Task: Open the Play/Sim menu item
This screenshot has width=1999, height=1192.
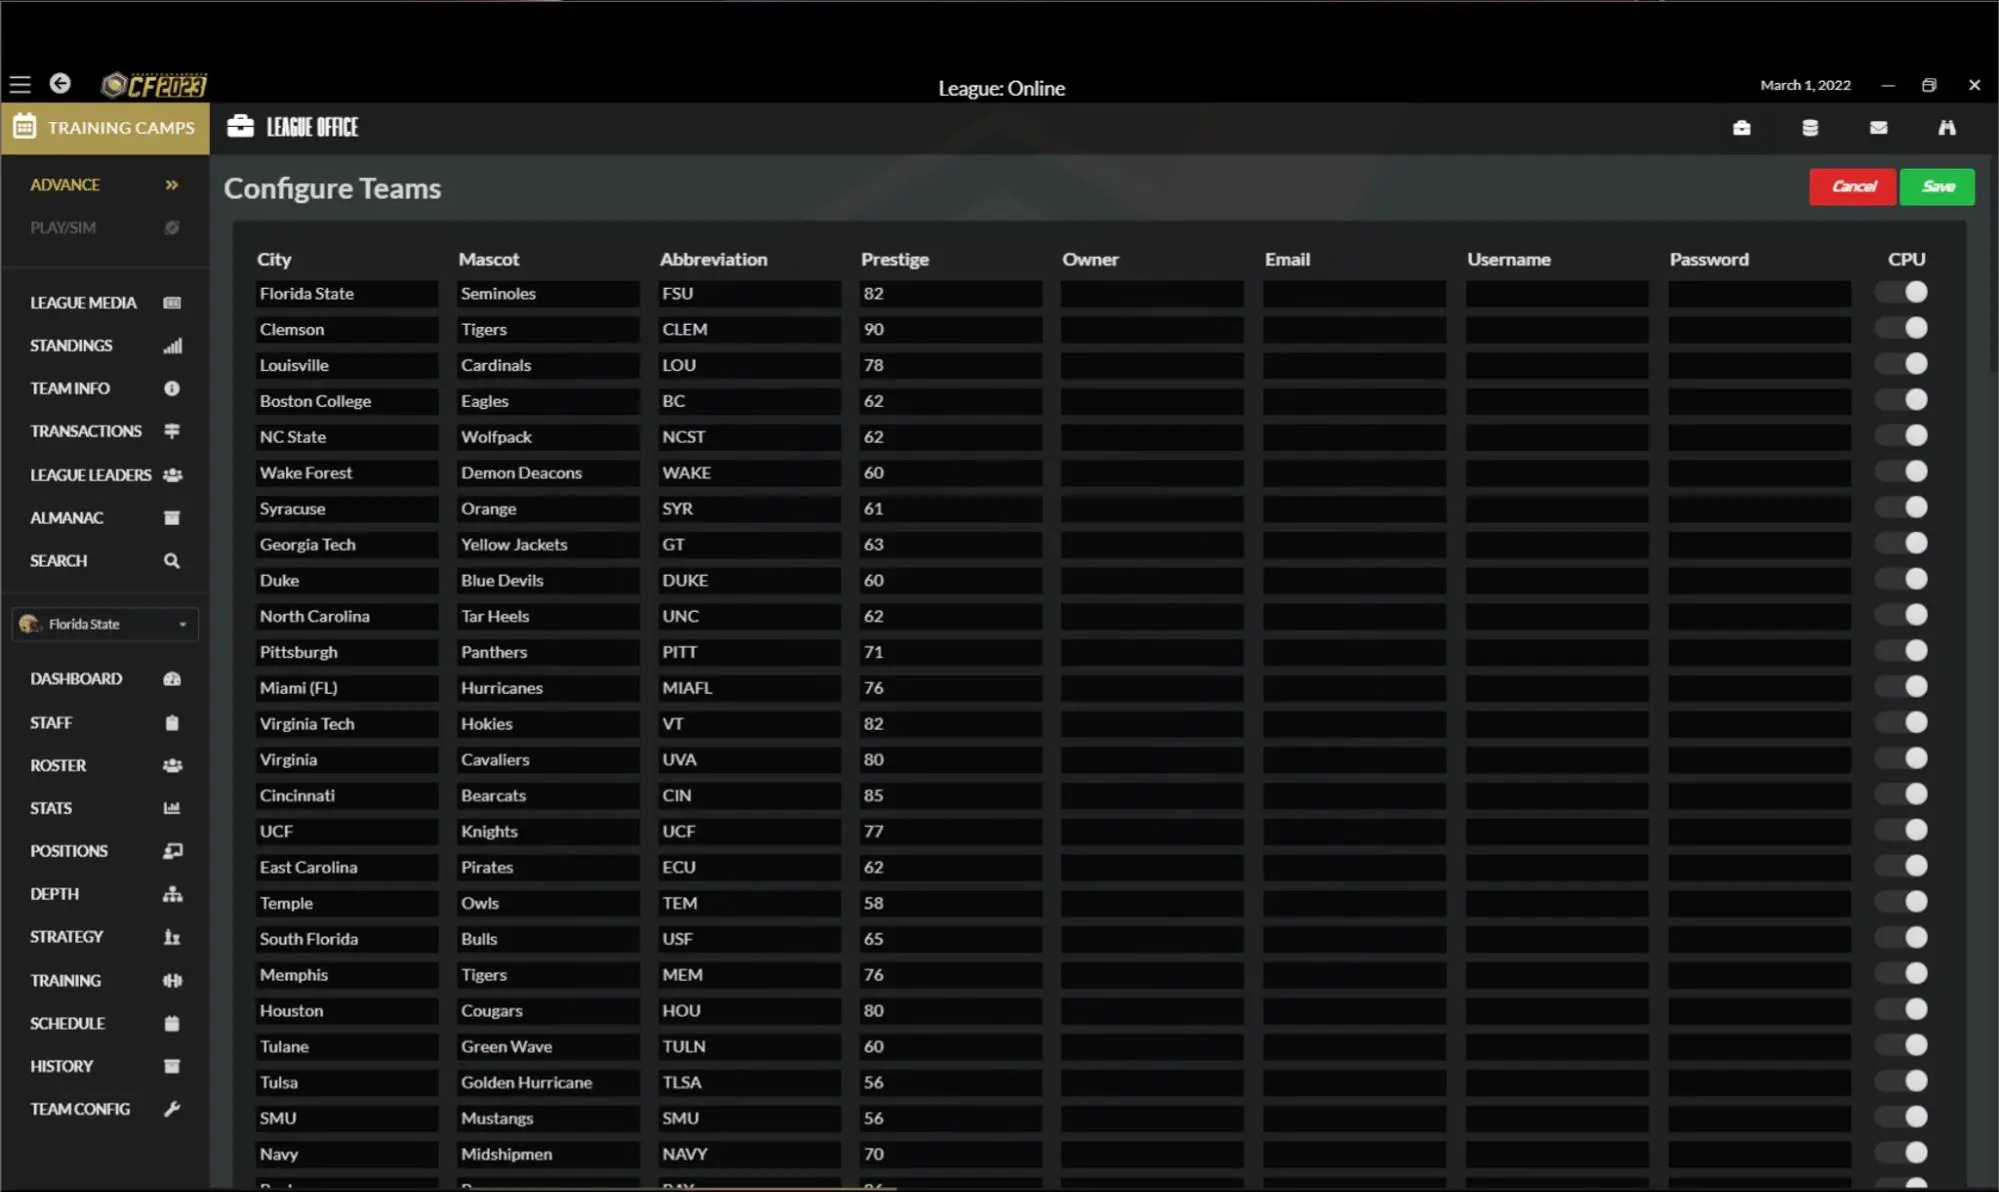Action: (x=105, y=228)
